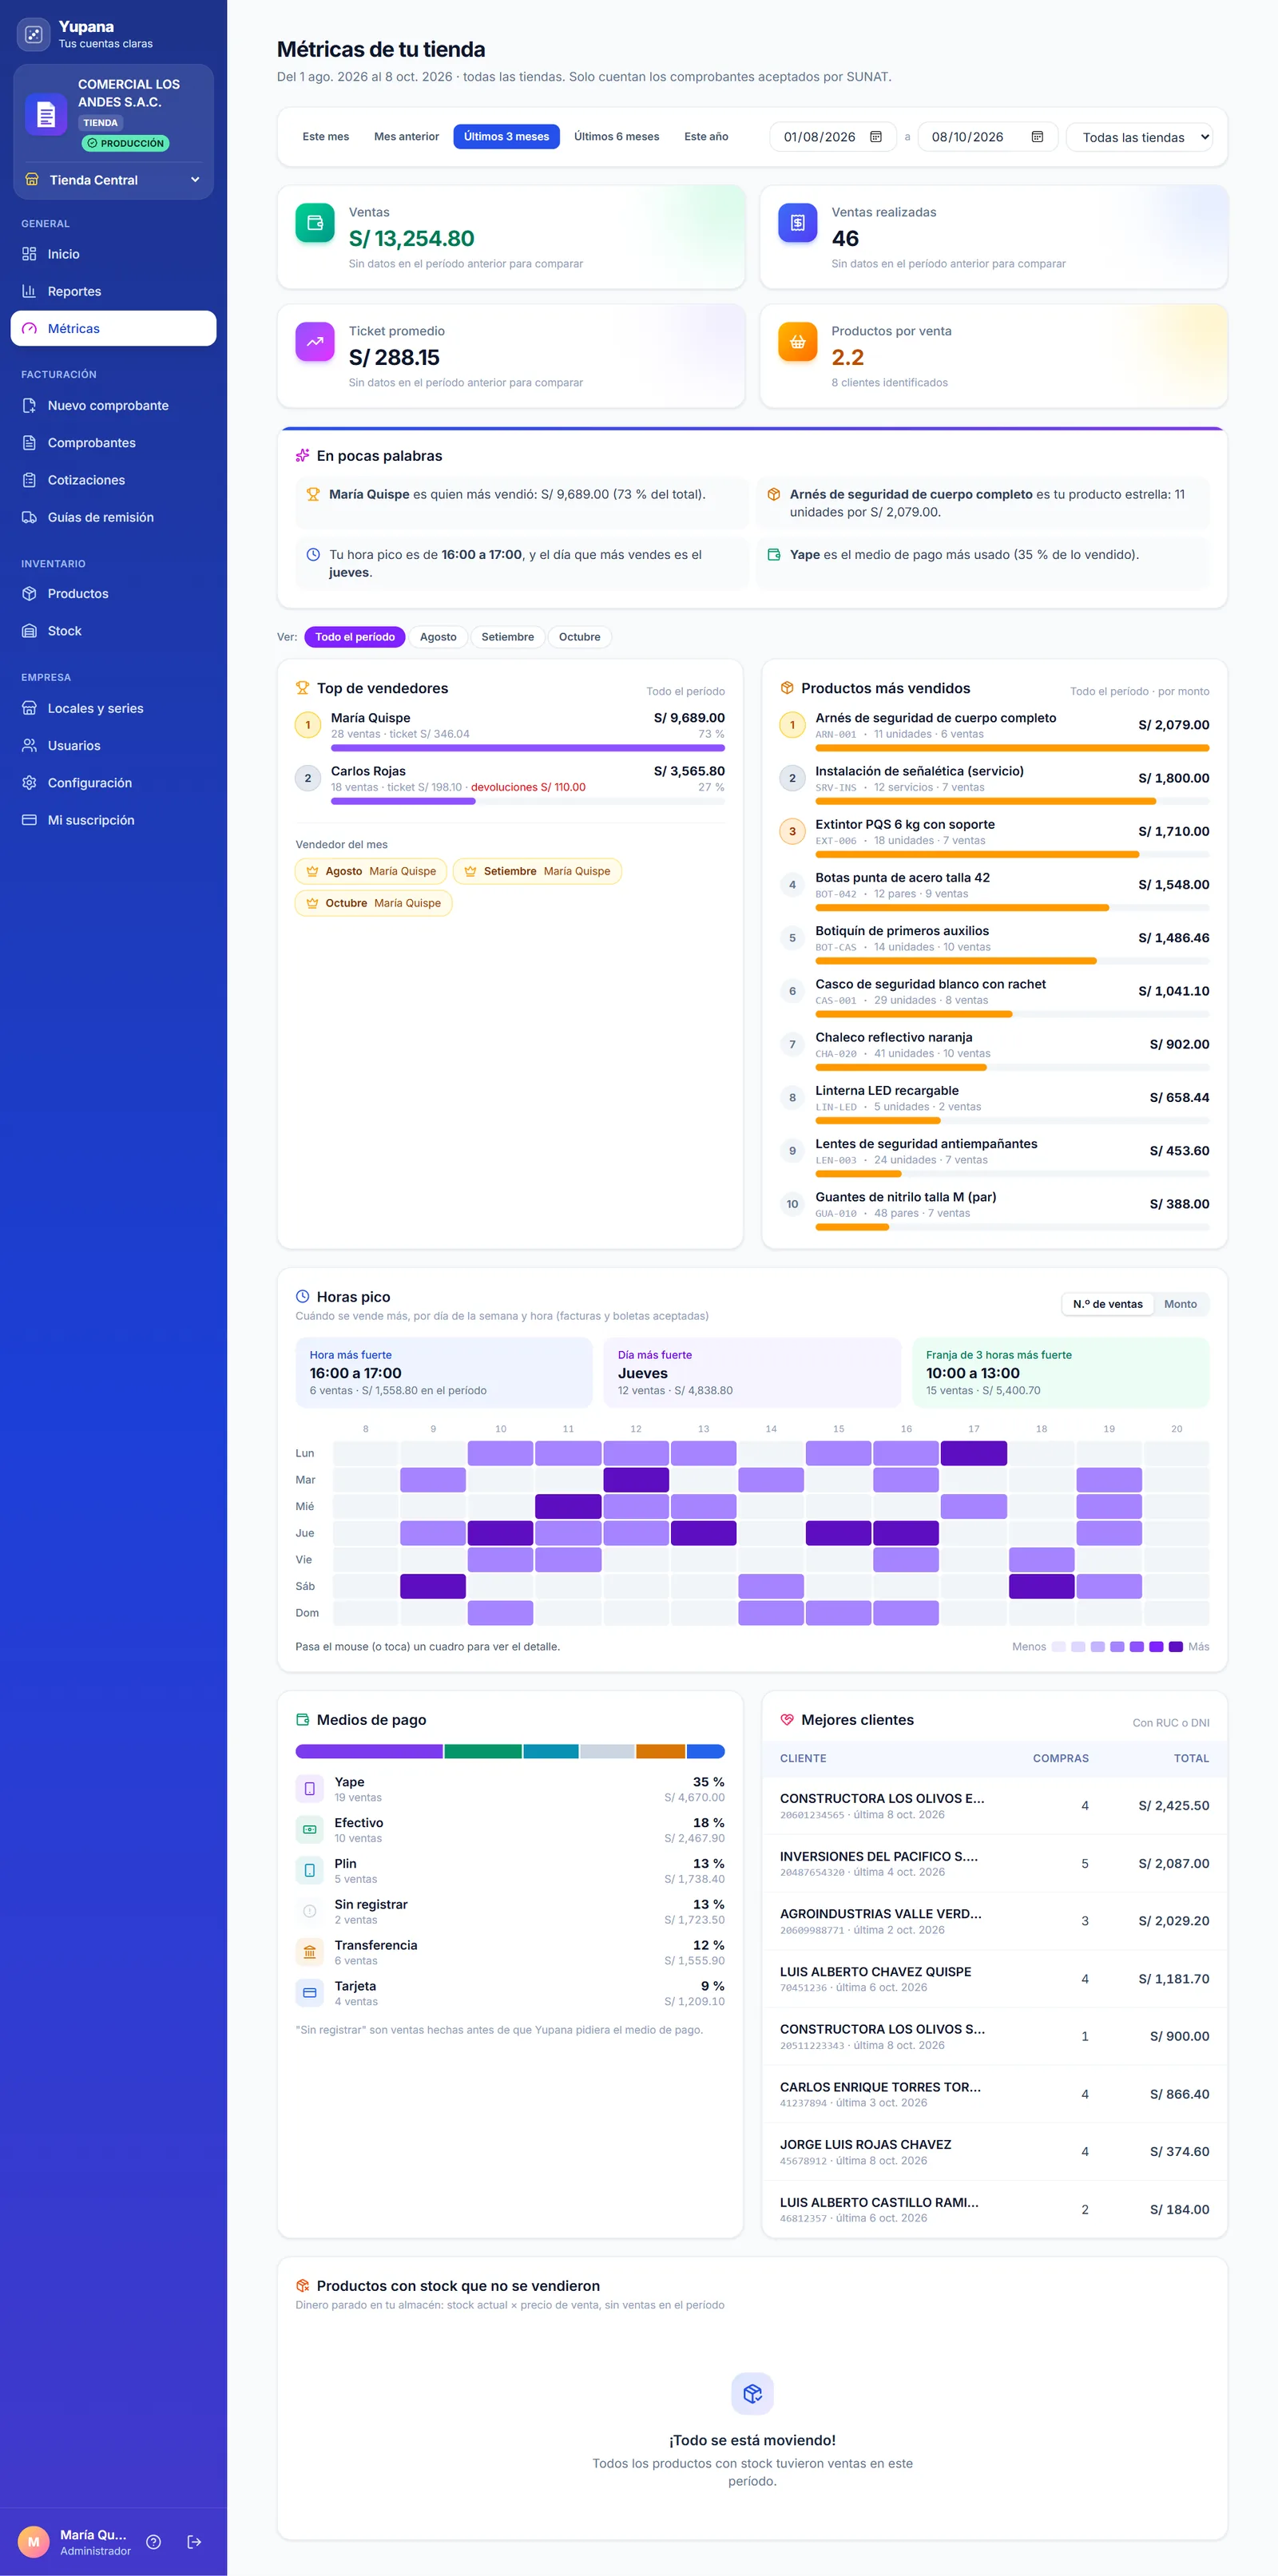Image resolution: width=1278 pixels, height=2576 pixels.
Task: Click the bank icon beside Transferencia
Action: (310, 1952)
